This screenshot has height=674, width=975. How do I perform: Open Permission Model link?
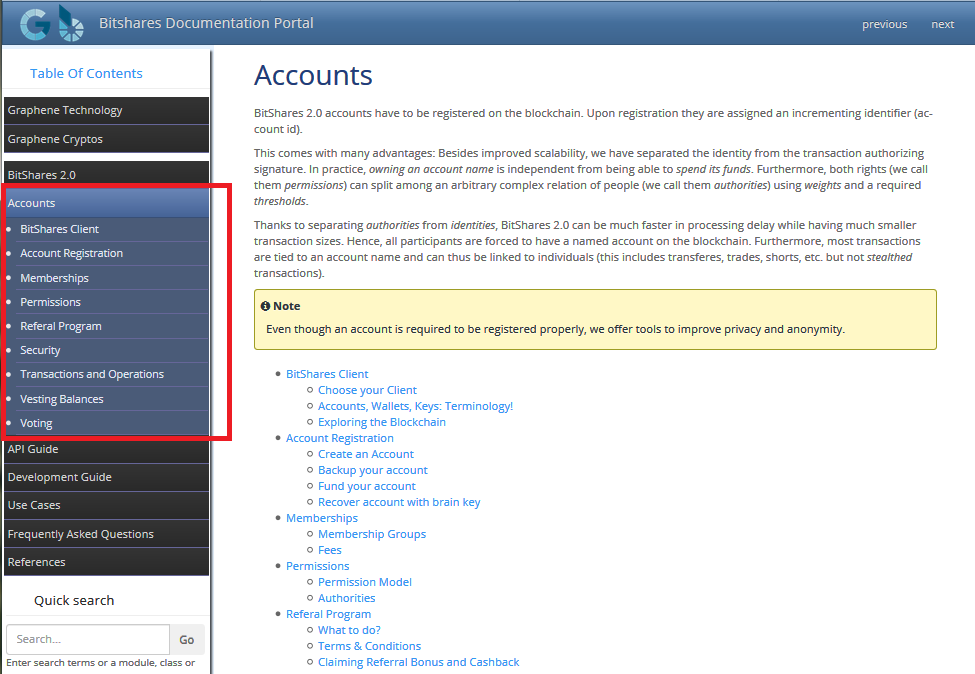365,583
